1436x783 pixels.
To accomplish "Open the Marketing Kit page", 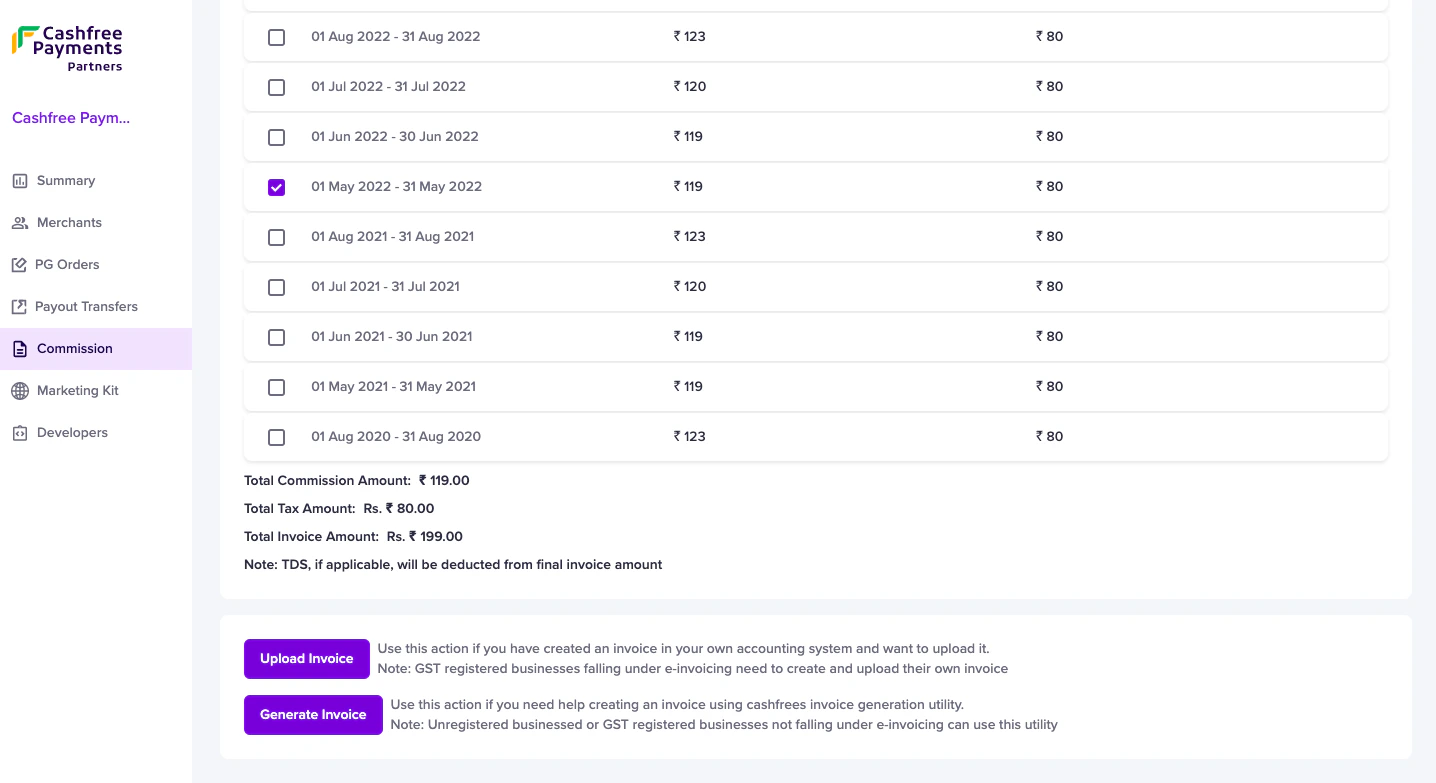I will click(x=78, y=391).
